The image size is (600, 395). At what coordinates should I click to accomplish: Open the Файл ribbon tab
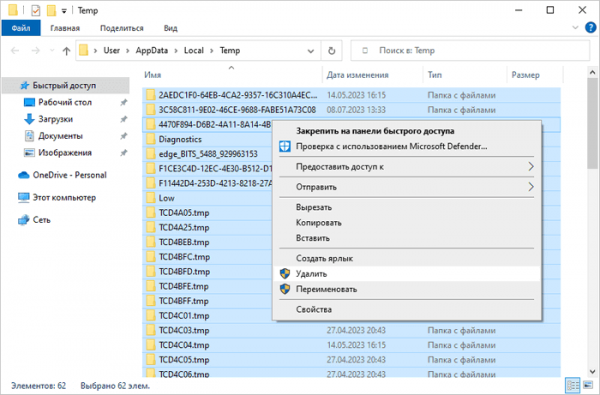(x=21, y=28)
